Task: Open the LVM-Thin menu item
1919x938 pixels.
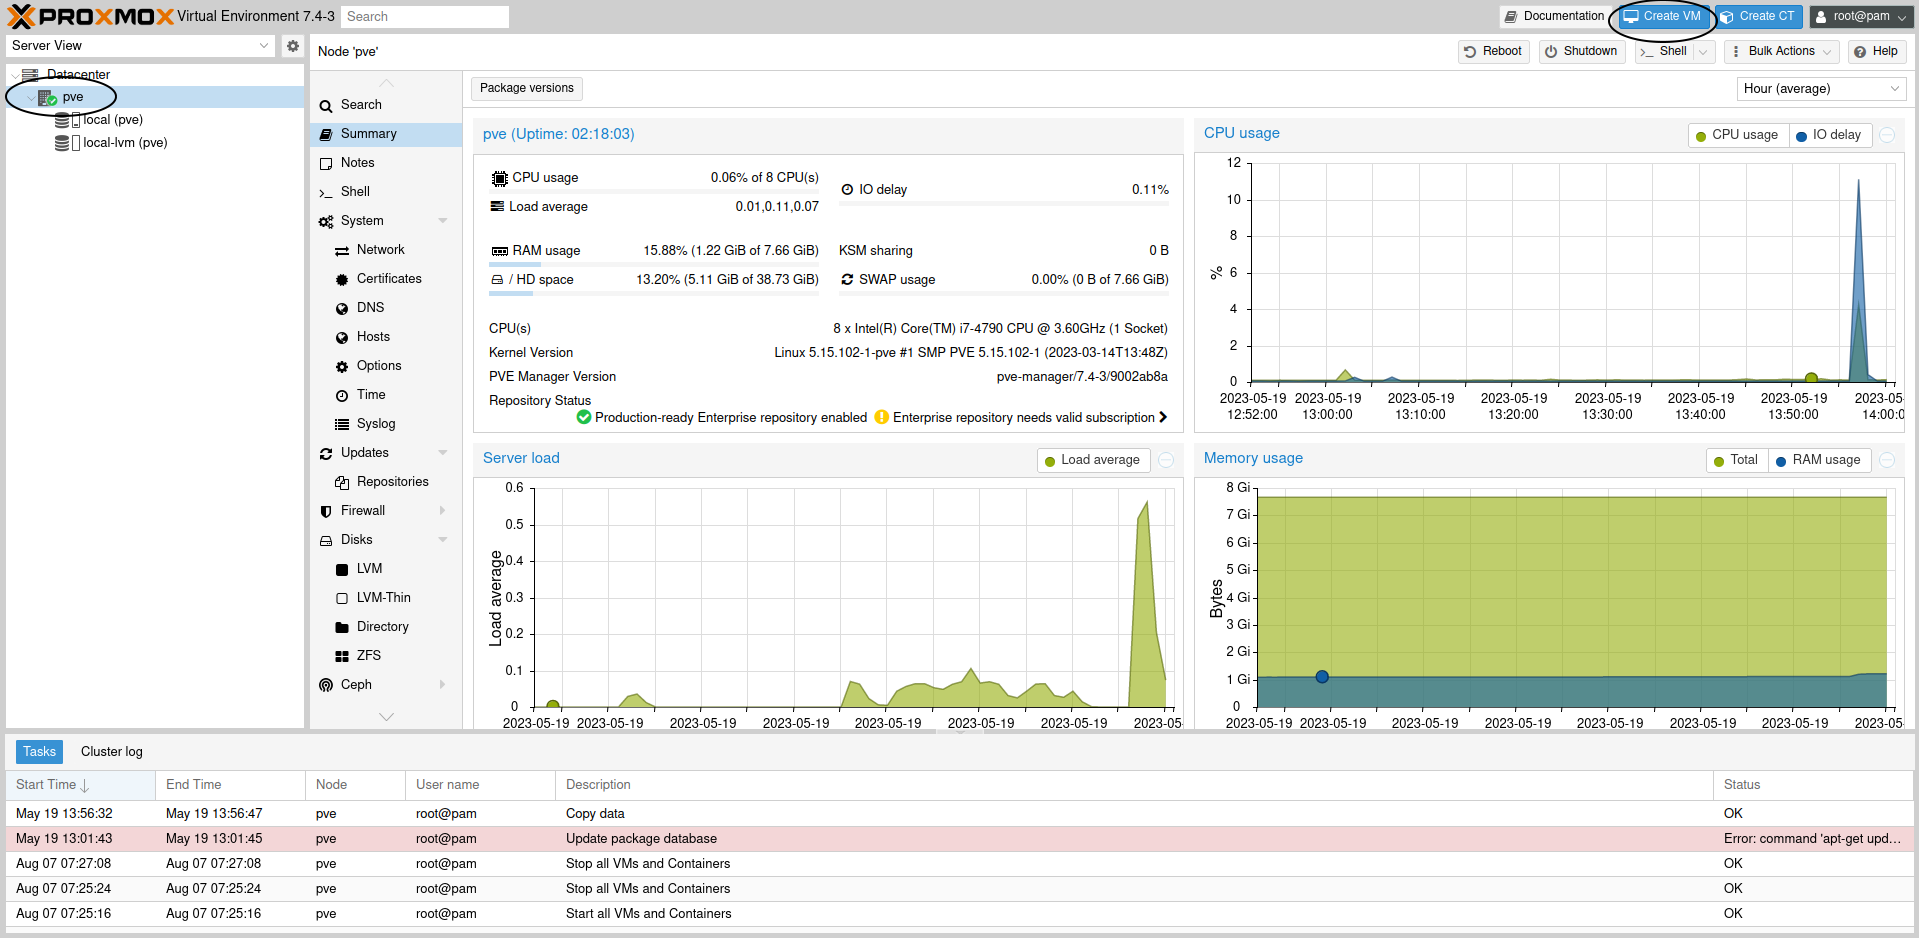Action: point(386,598)
